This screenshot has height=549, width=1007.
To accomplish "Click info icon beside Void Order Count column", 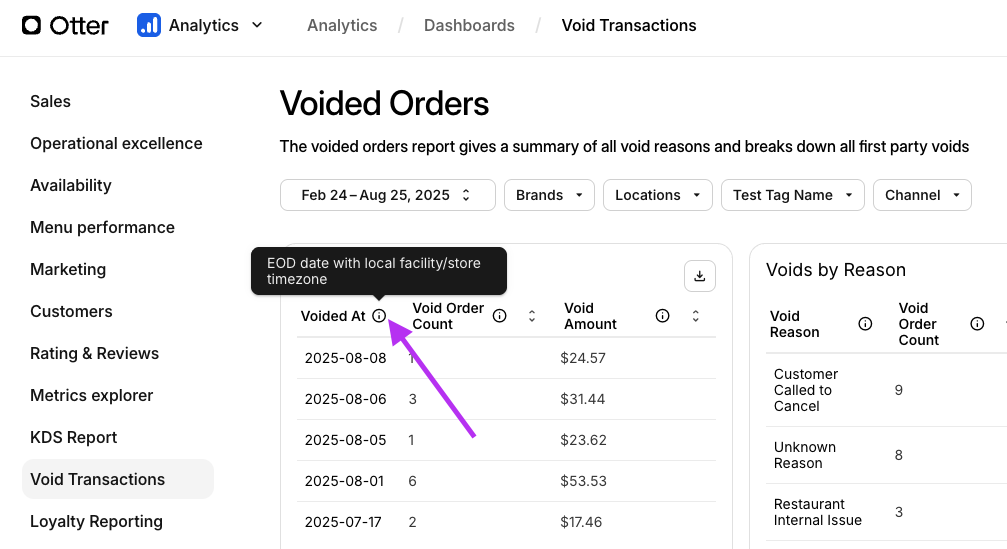I will (x=499, y=316).
